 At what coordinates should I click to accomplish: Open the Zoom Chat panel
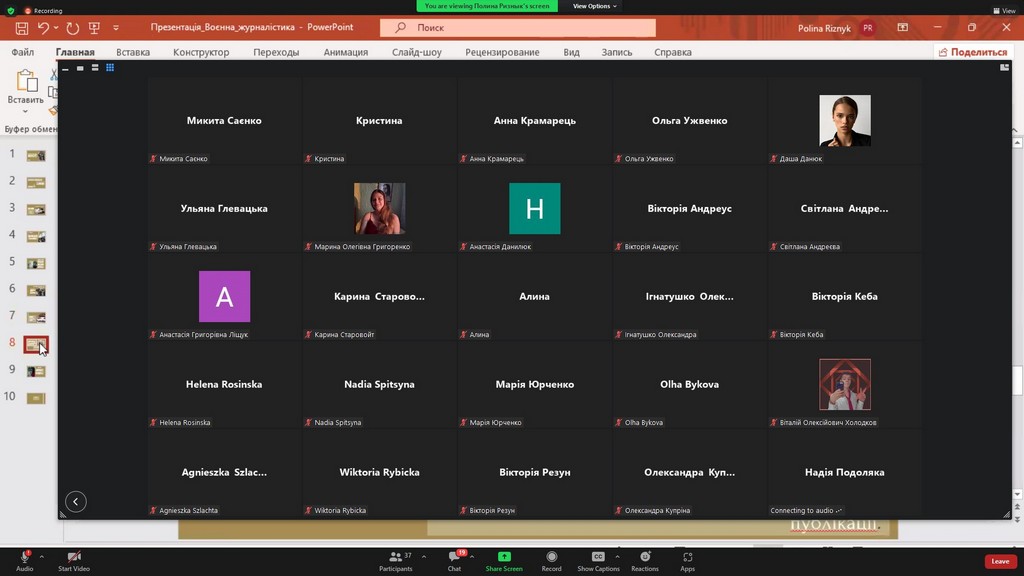tap(454, 557)
